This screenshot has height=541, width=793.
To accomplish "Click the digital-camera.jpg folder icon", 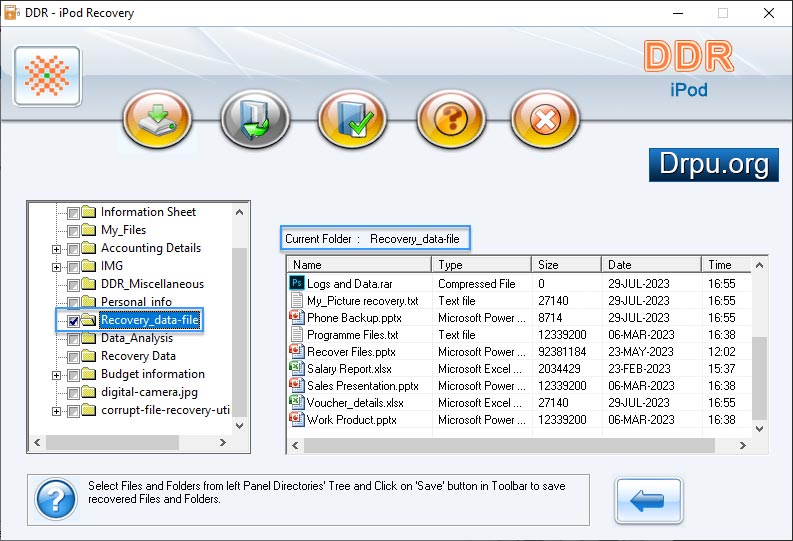I will pyautogui.click(x=89, y=392).
